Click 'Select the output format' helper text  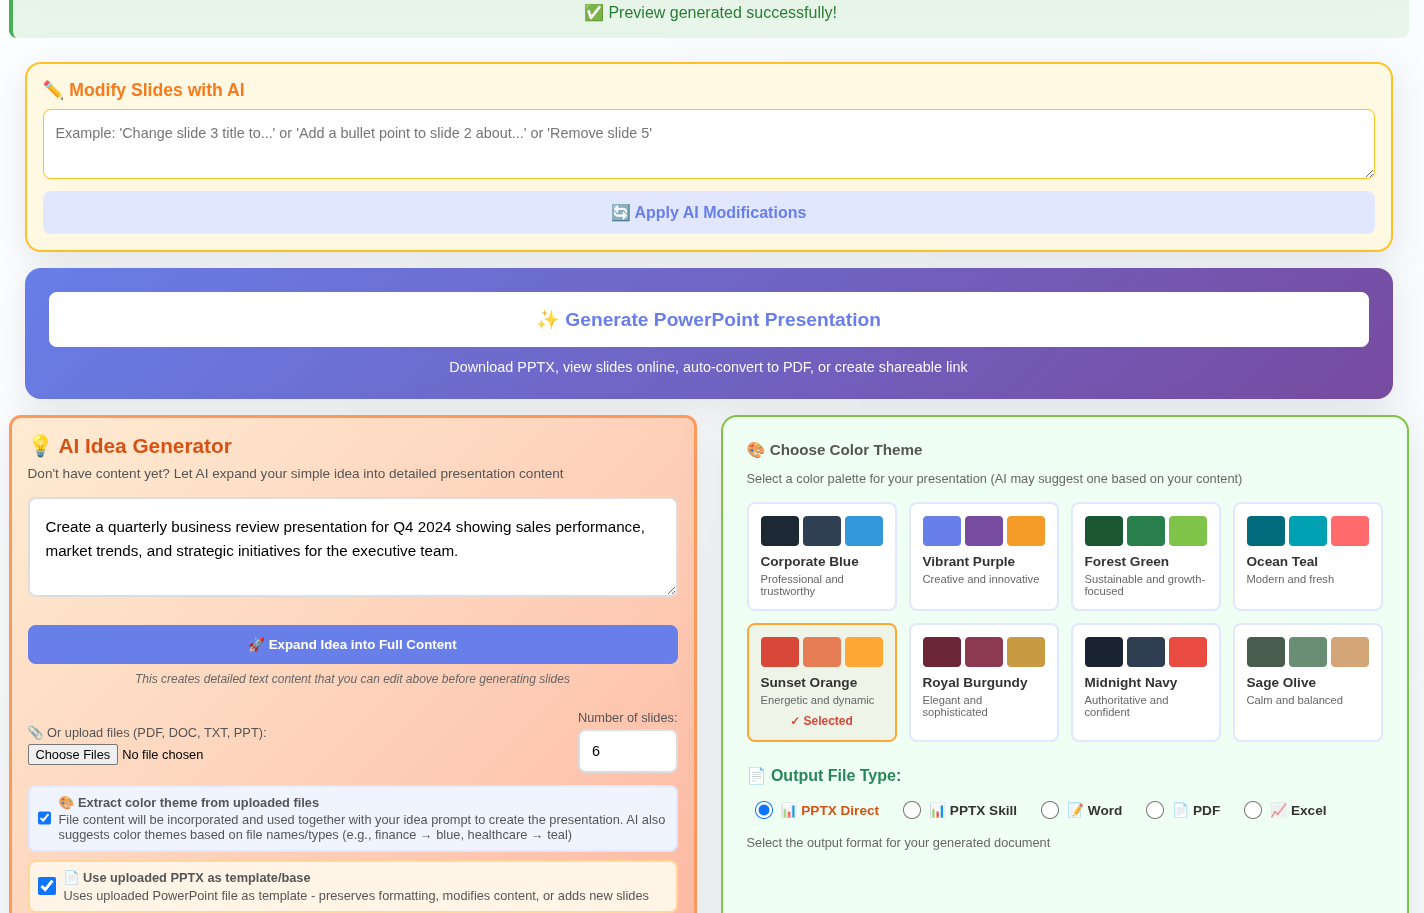click(898, 843)
